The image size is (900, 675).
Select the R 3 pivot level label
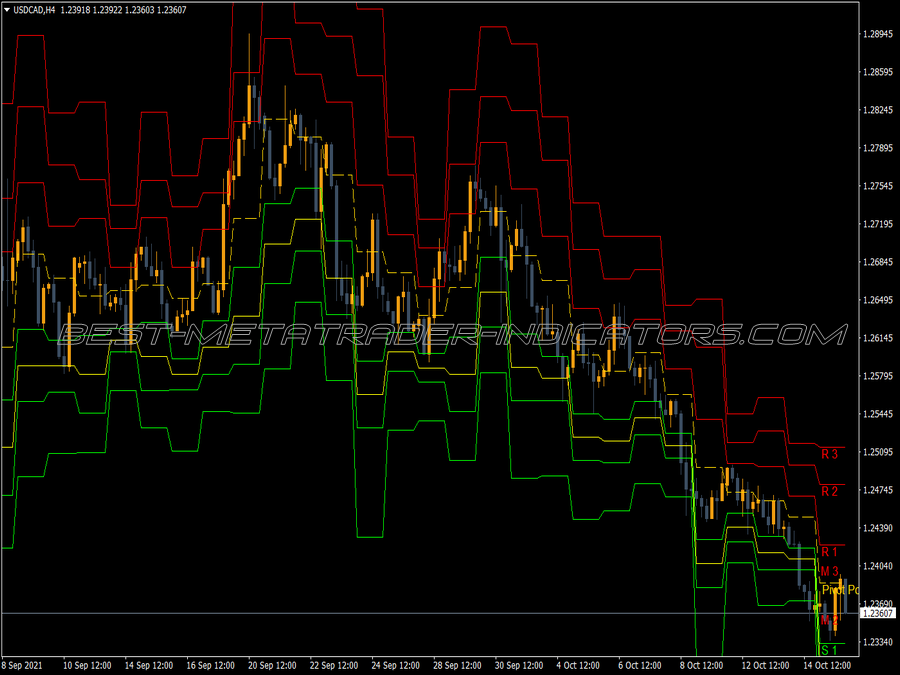[x=829, y=454]
